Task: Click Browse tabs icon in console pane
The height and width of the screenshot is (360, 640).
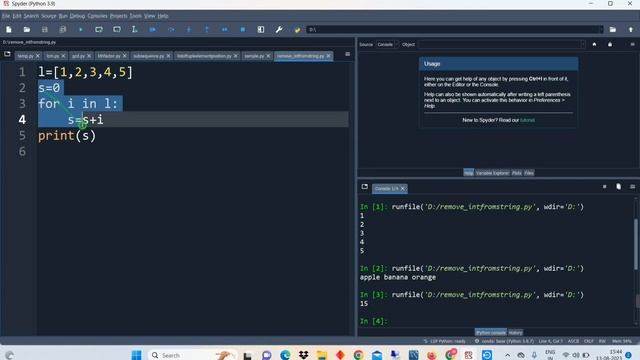Action: pyautogui.click(x=364, y=187)
